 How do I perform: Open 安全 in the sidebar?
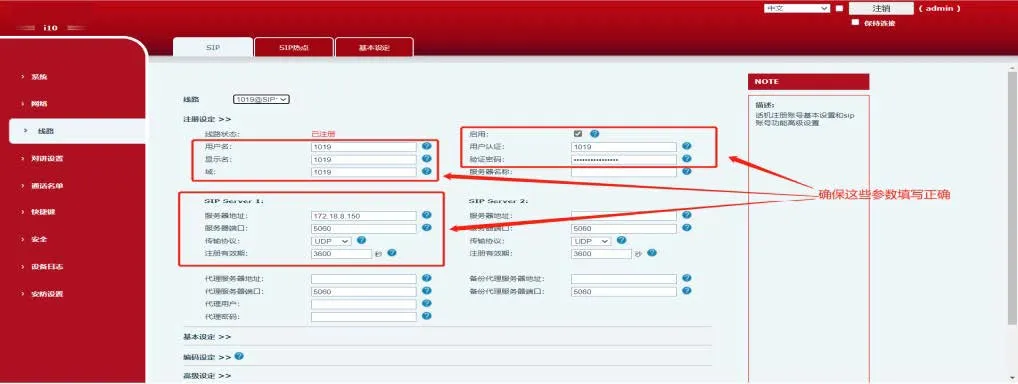(x=39, y=240)
